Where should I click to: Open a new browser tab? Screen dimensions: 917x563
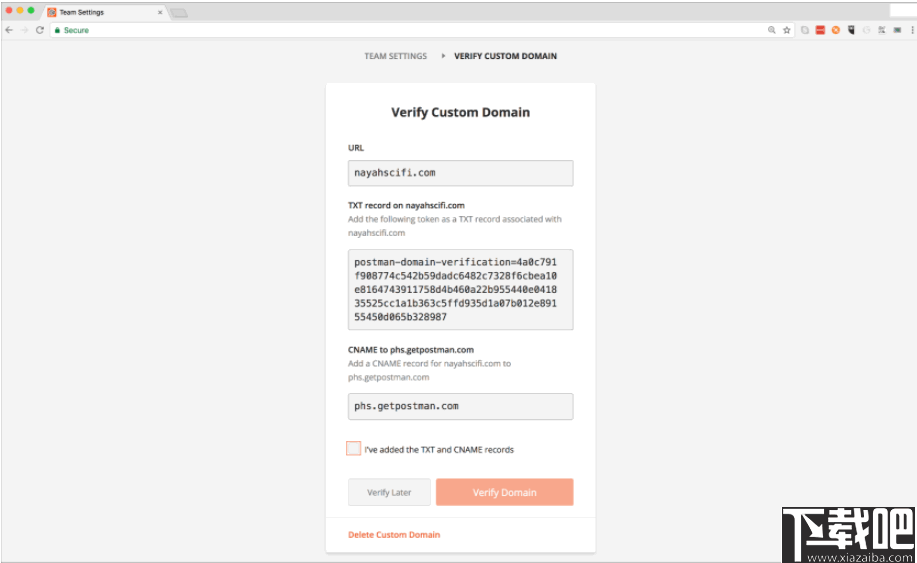coord(179,12)
